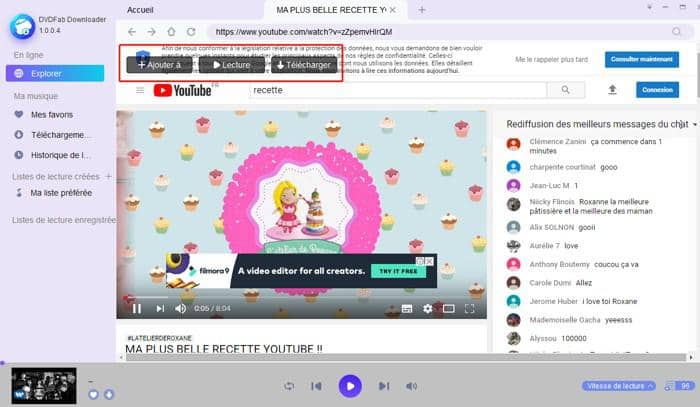Expand the chat replay dropdown arrow
This screenshot has width=700, height=407.
coord(695,125)
